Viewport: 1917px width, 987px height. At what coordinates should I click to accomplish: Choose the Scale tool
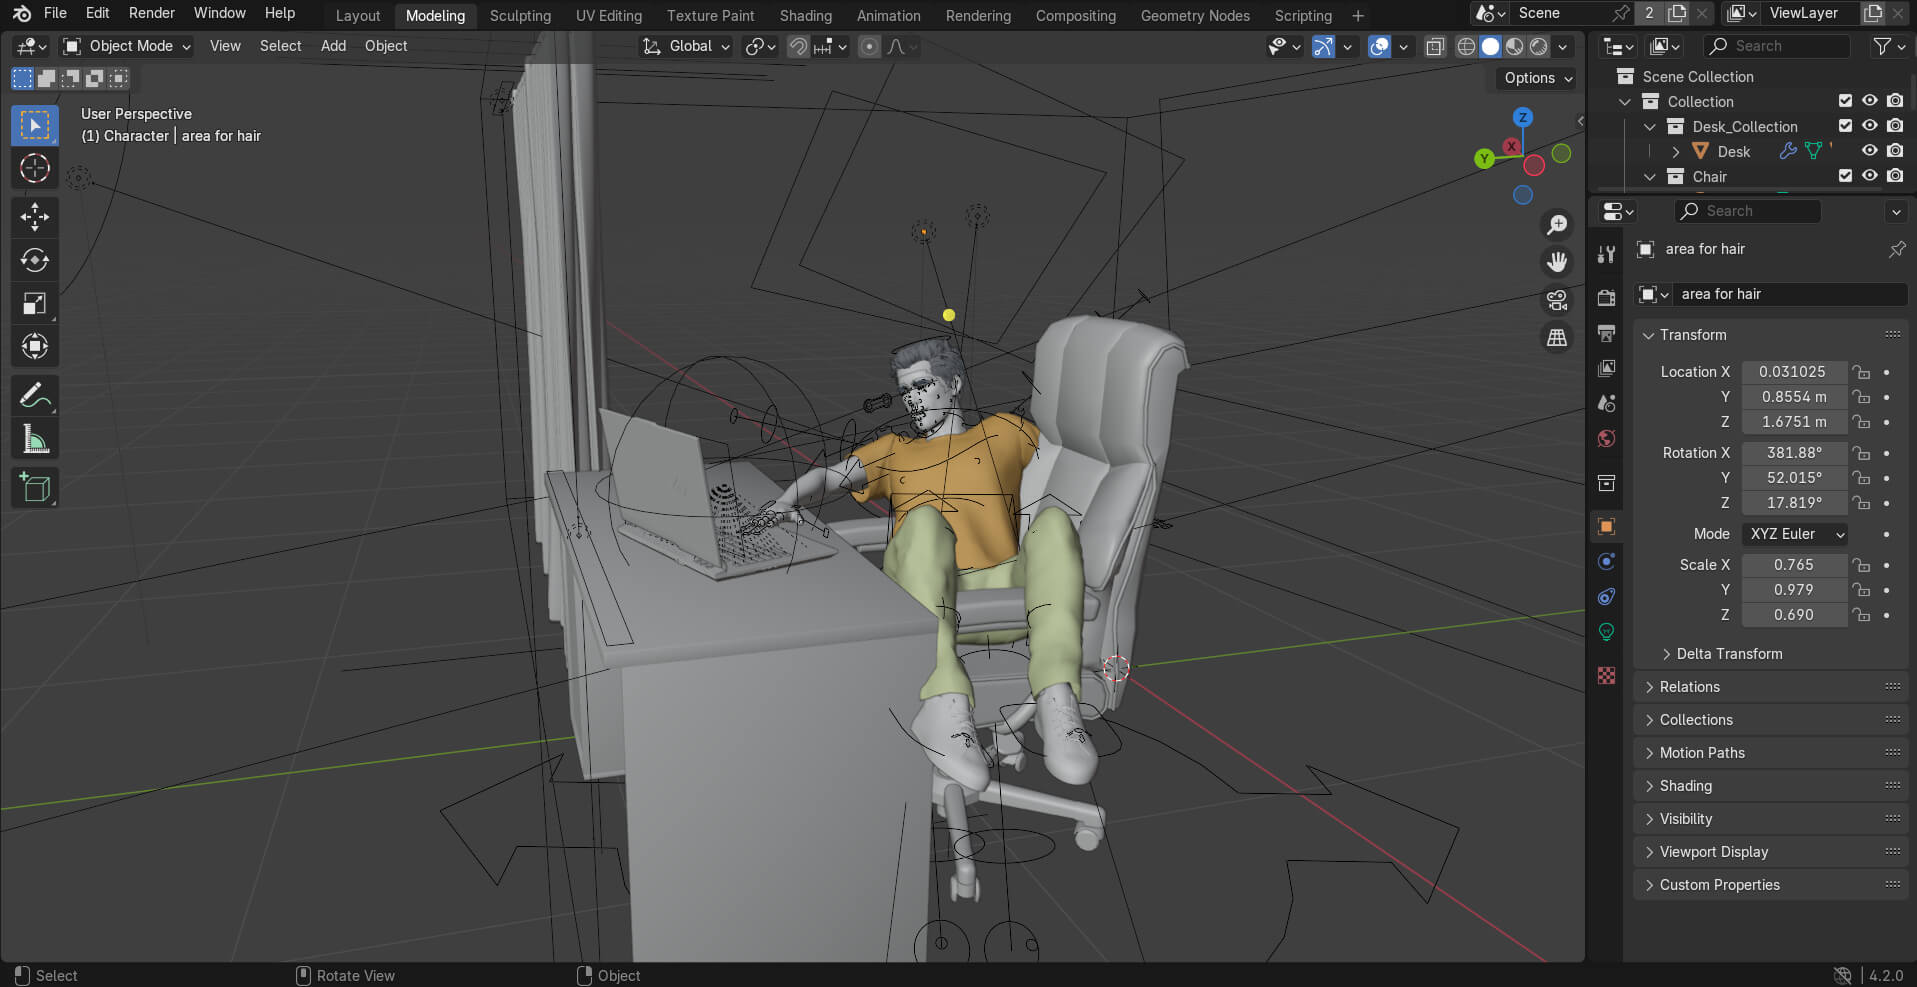click(35, 303)
